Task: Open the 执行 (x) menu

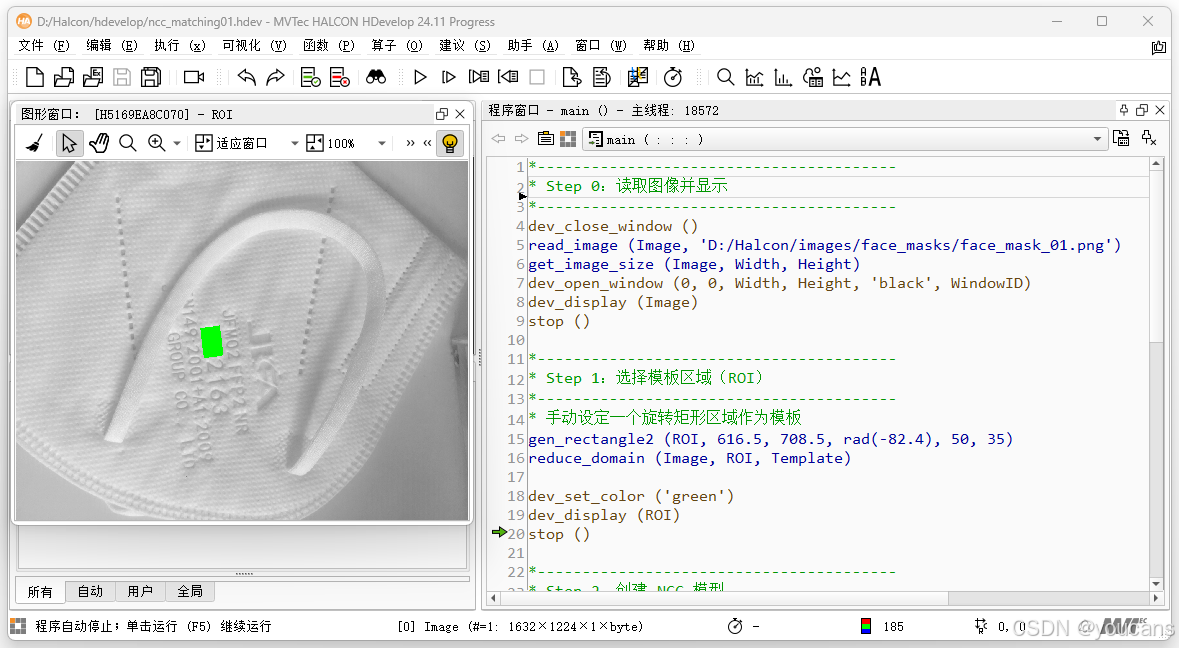Action: 180,45
